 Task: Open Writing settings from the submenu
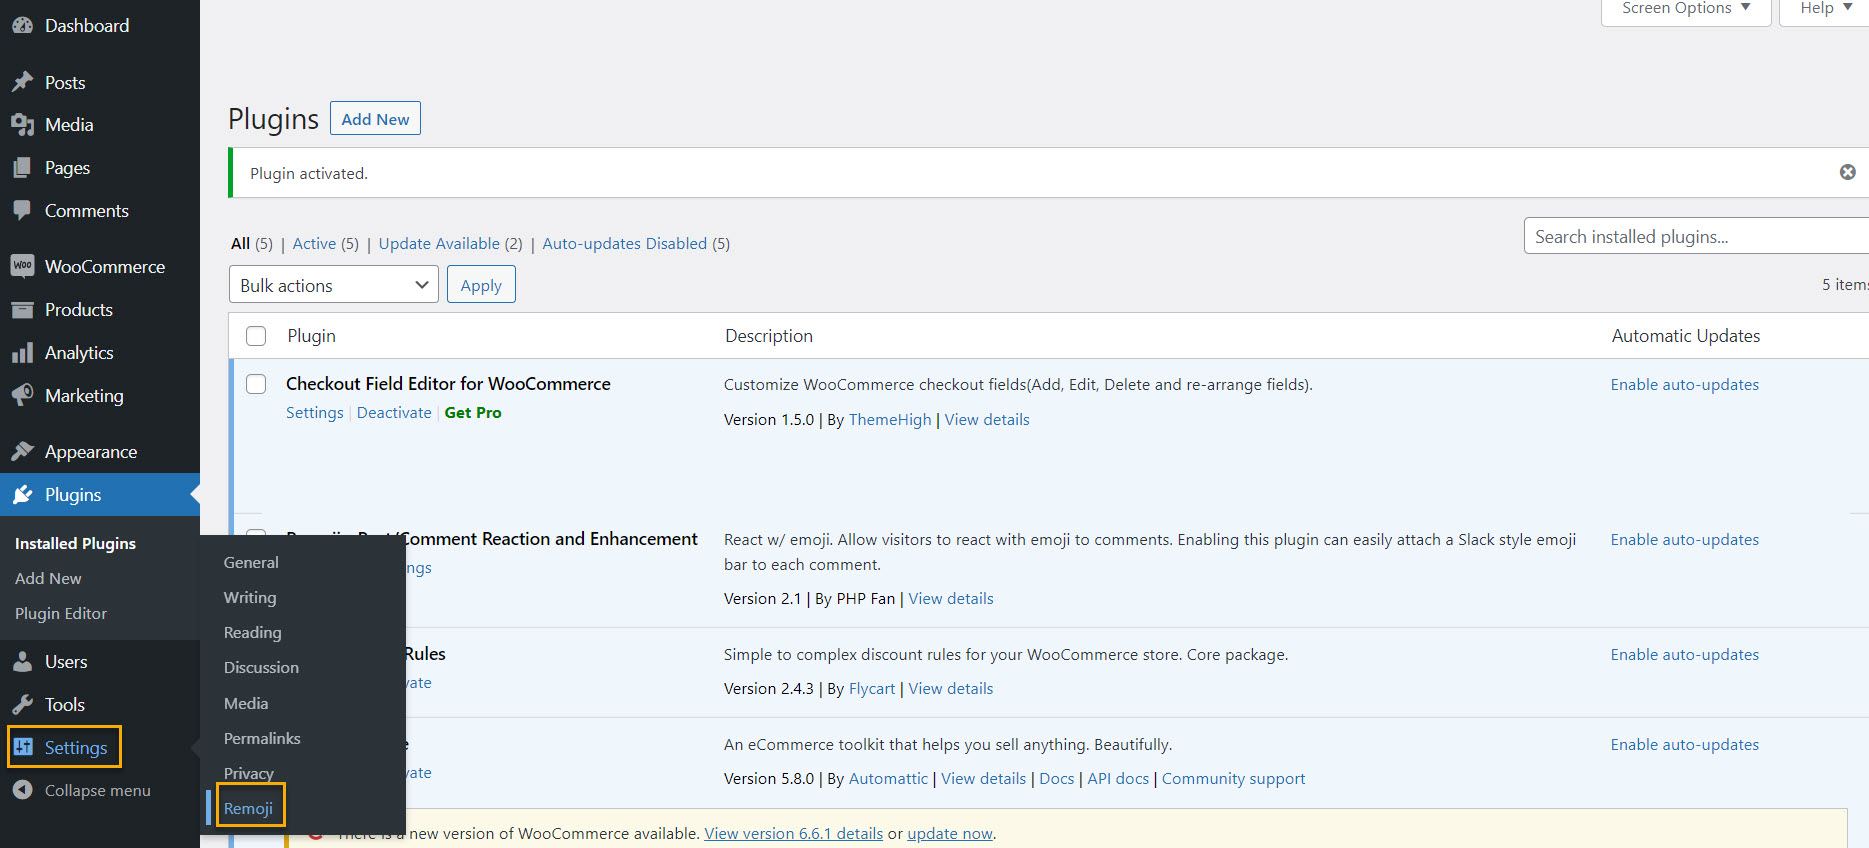coord(250,598)
